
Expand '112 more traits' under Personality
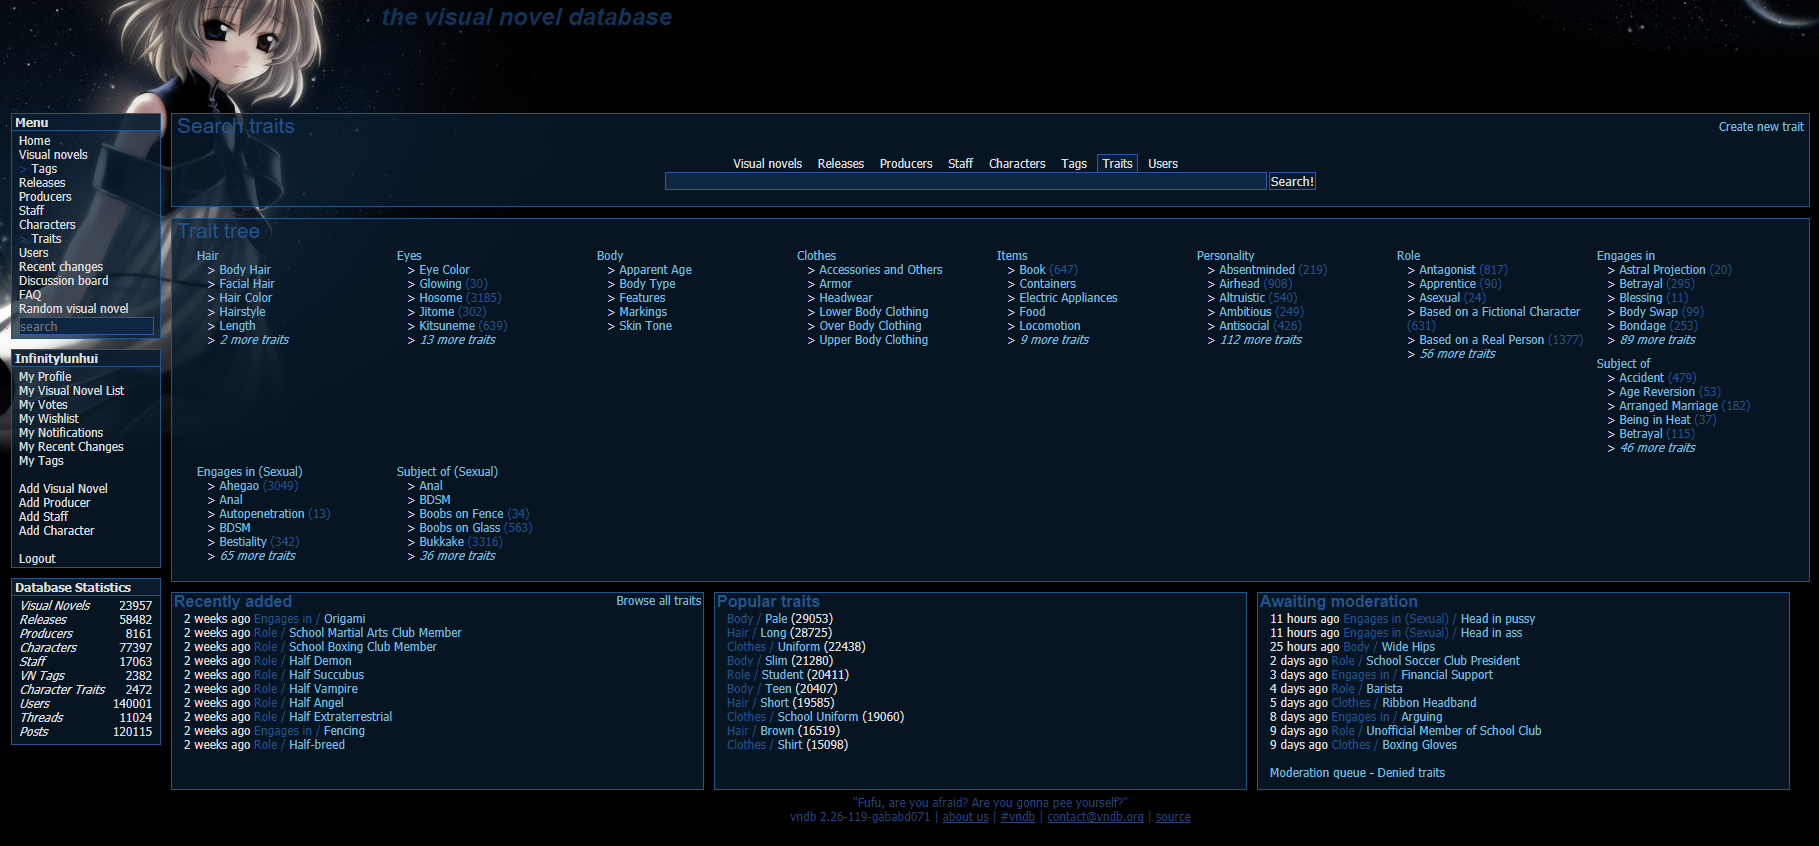[1260, 340]
